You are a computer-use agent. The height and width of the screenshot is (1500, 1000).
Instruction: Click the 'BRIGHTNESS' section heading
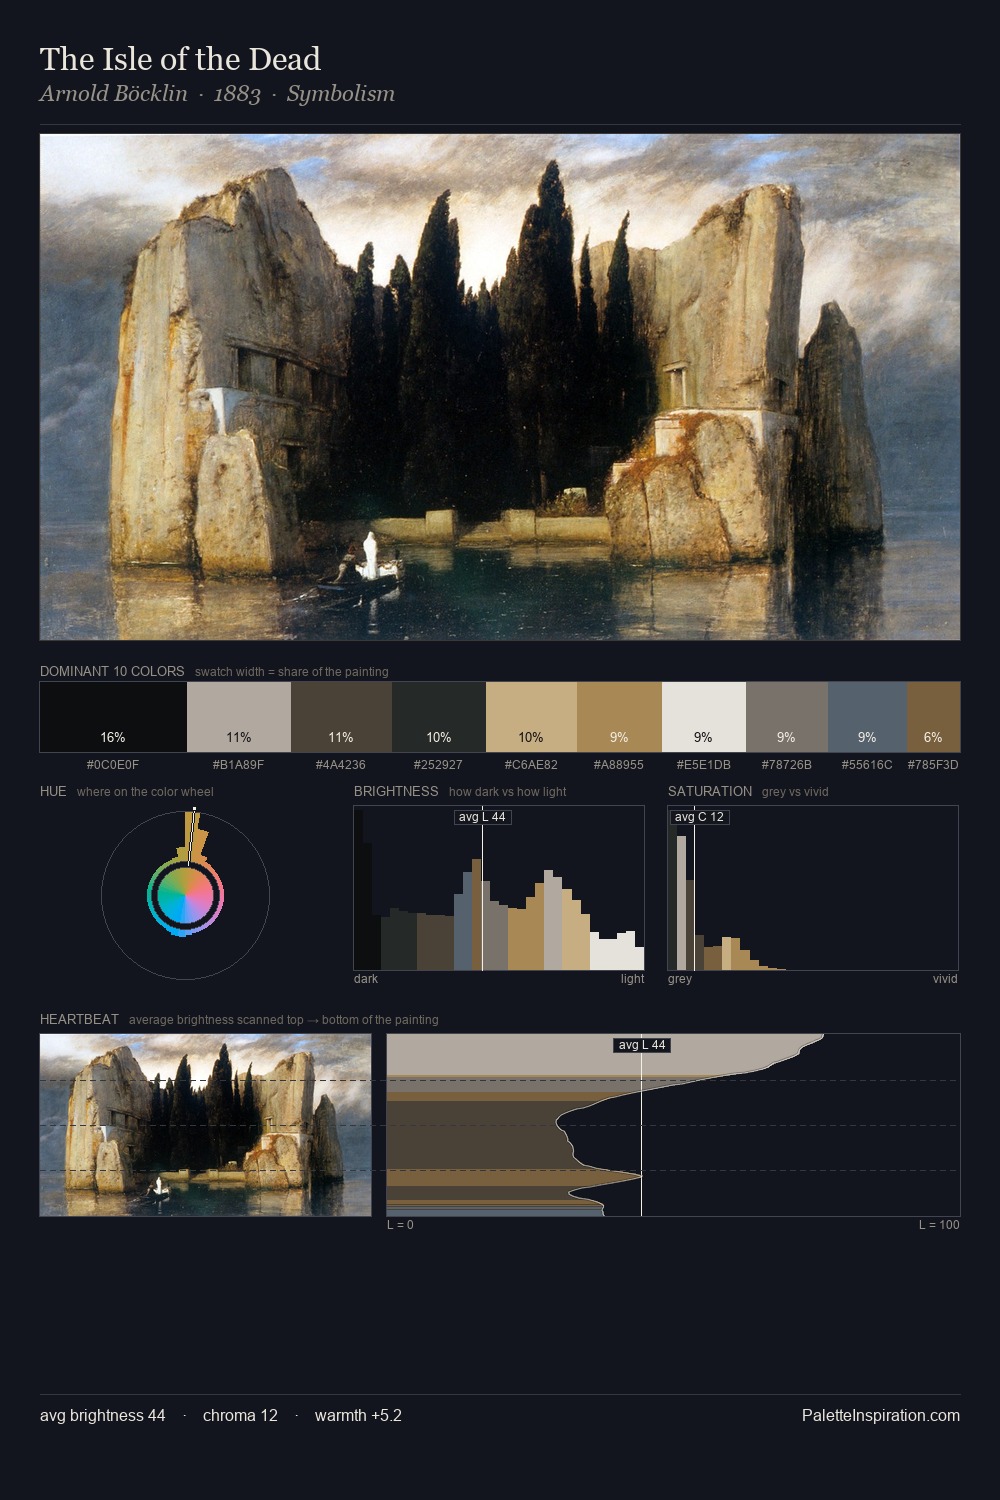(396, 791)
